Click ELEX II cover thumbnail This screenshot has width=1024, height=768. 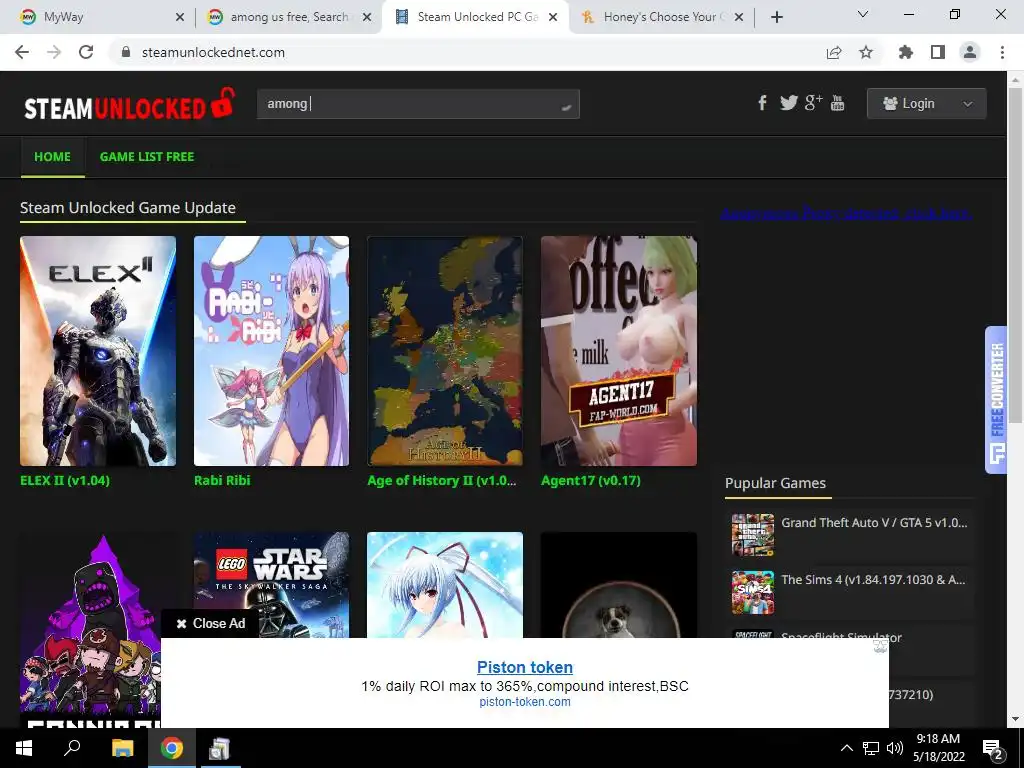(x=98, y=351)
